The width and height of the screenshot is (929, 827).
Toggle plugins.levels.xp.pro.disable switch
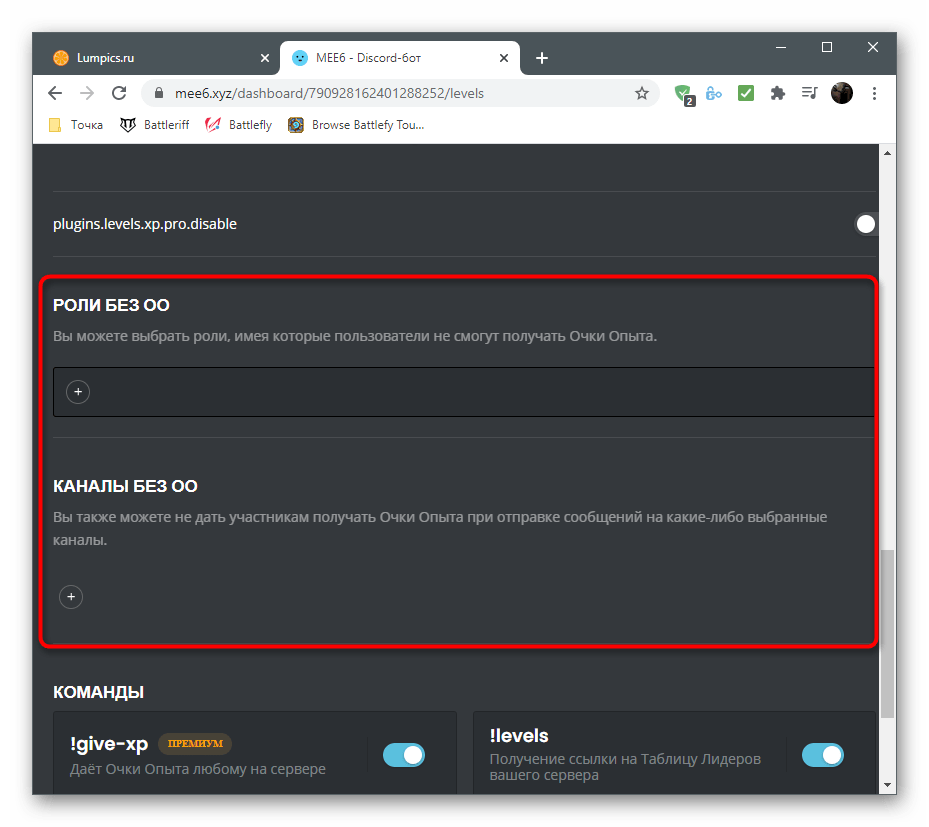866,224
